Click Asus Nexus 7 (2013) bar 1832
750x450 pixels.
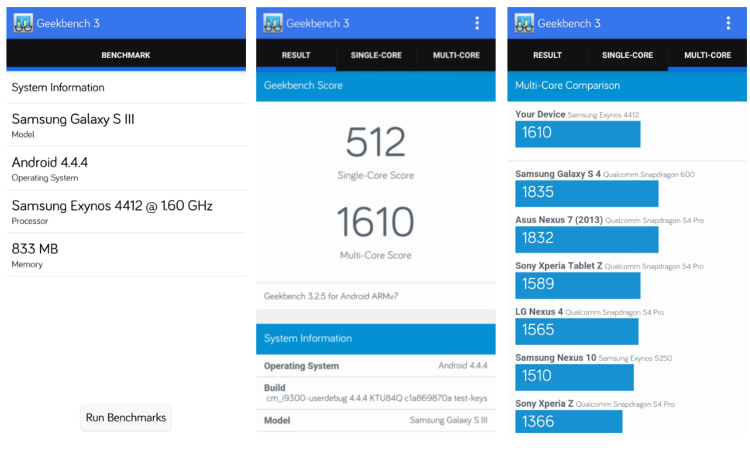coord(586,239)
